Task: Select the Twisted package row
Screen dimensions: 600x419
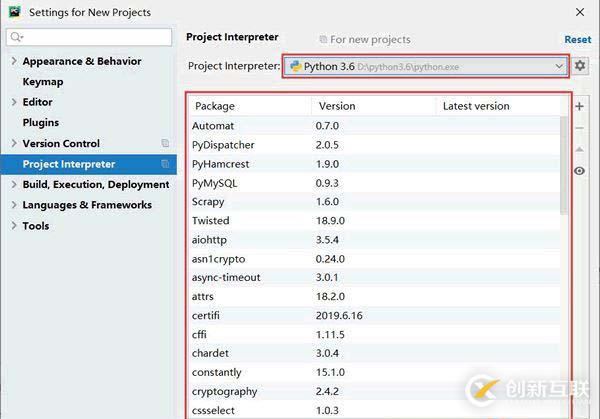Action: [x=375, y=221]
